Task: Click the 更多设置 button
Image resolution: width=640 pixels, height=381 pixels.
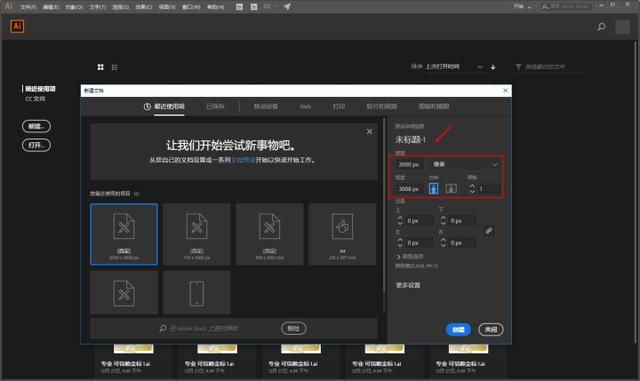Action: coord(408,285)
